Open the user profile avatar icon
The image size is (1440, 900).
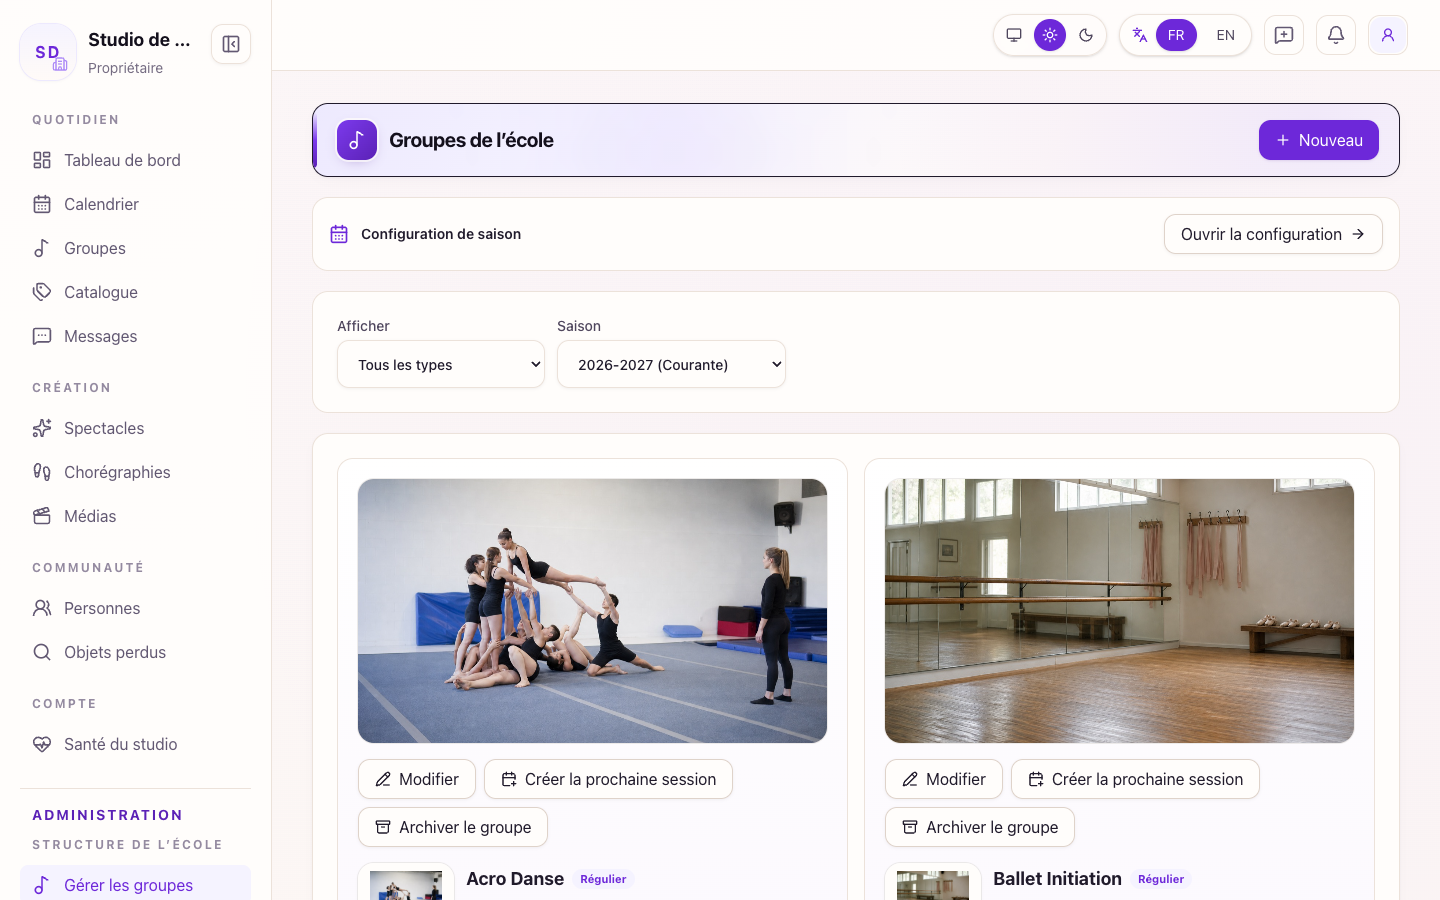(1388, 35)
